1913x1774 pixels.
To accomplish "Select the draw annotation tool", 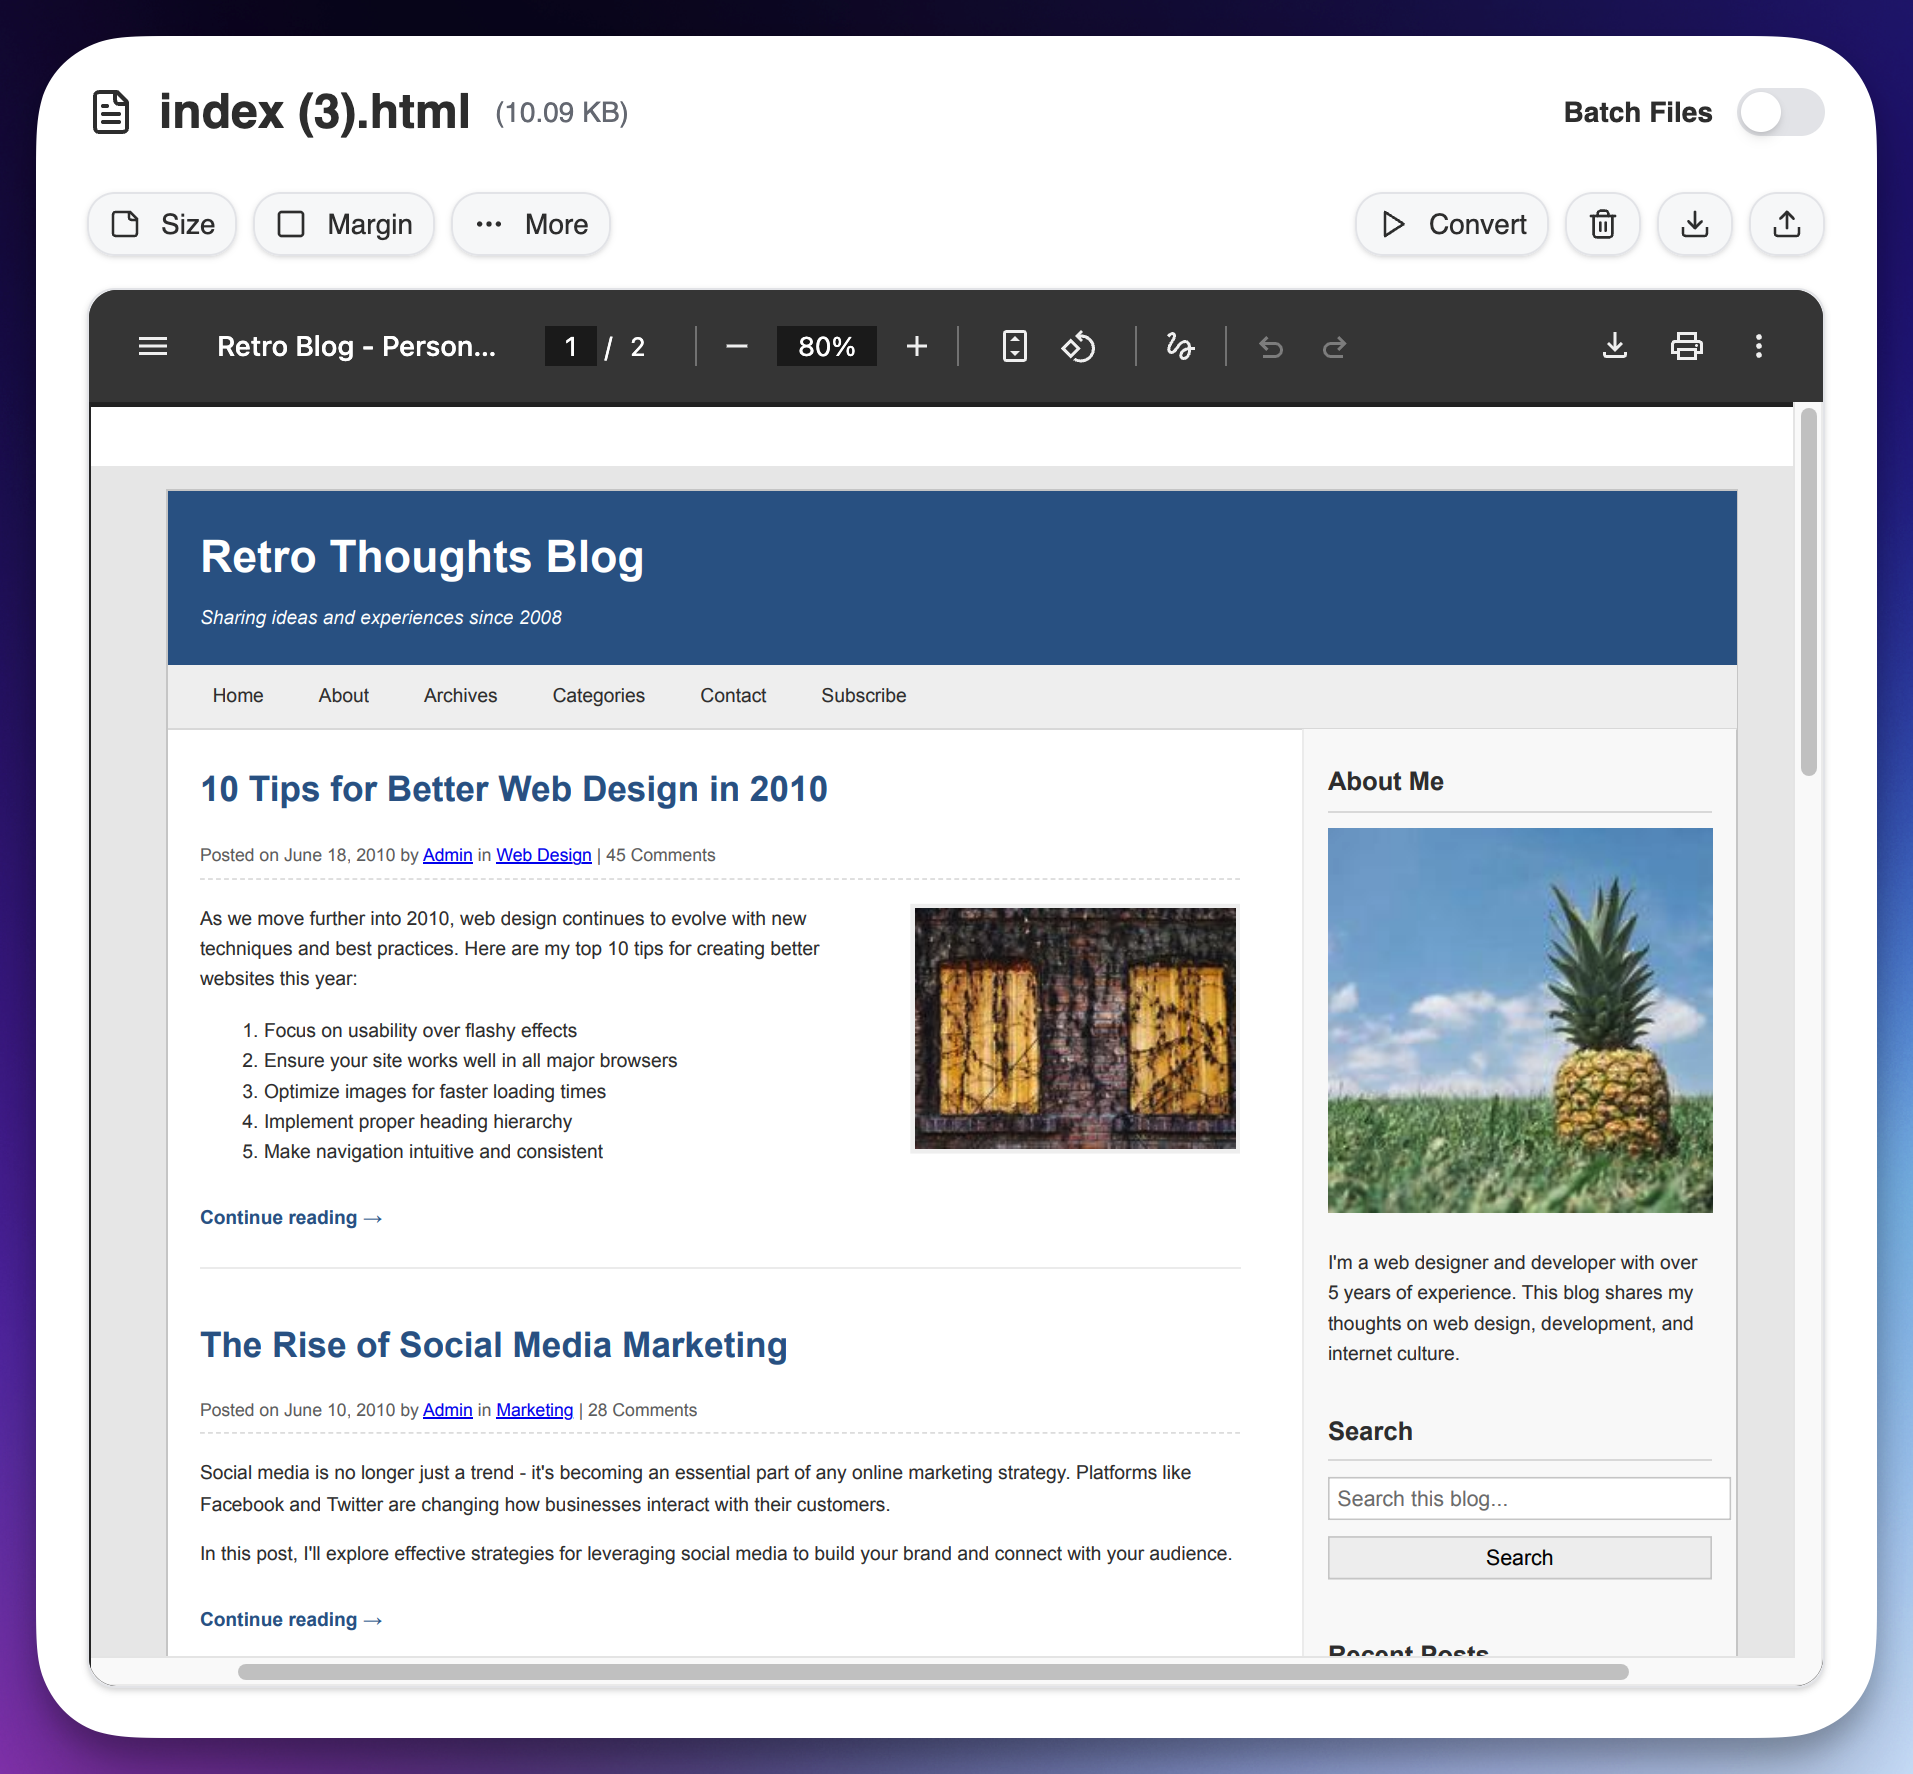I will coord(1180,347).
